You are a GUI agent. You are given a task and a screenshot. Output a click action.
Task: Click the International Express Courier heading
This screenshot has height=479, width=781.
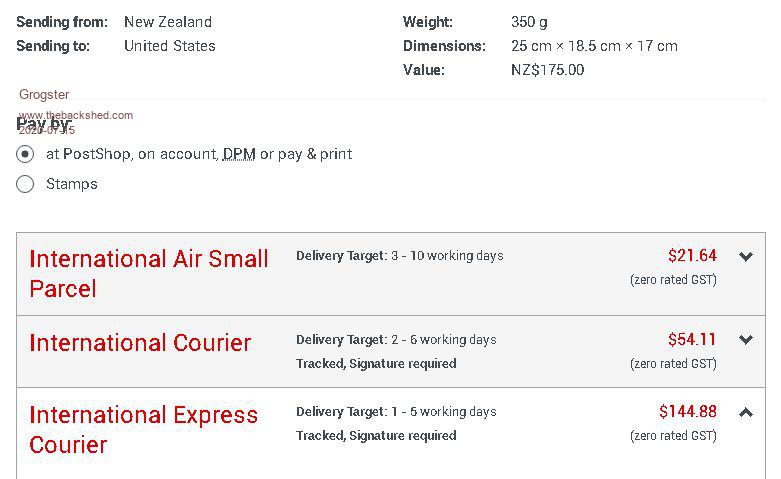point(143,429)
